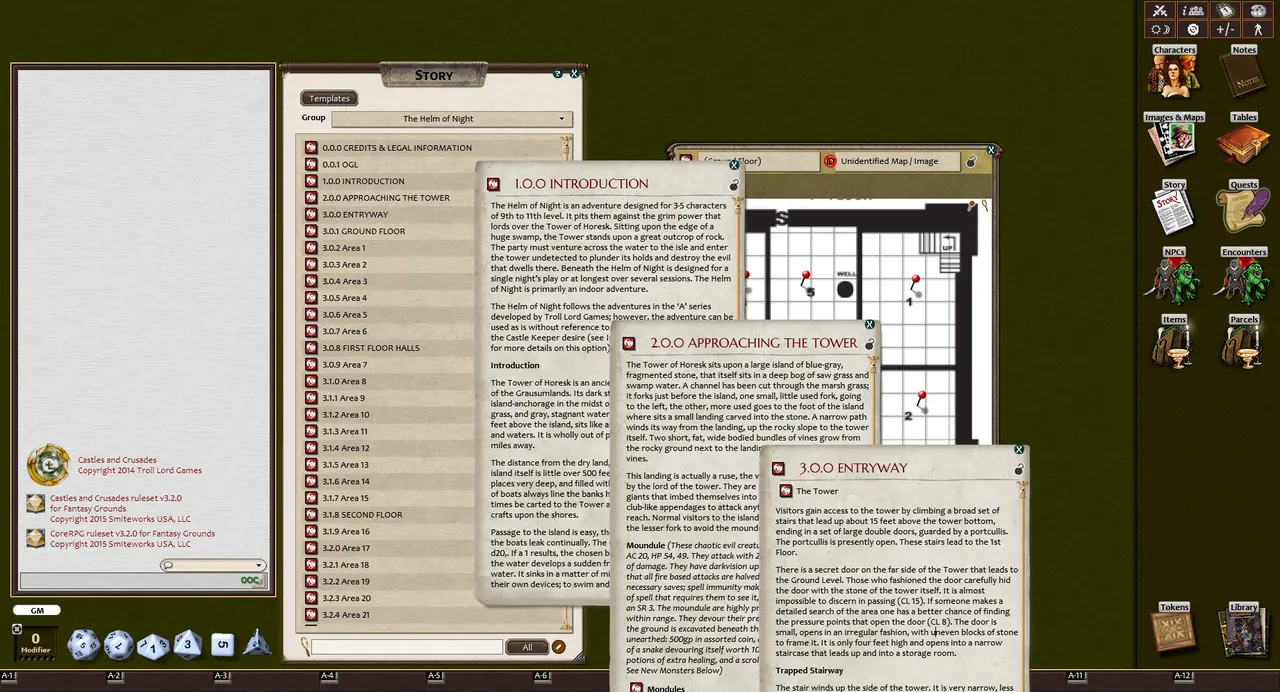
Task: Open the party sheet icon
Action: (x=1193, y=10)
